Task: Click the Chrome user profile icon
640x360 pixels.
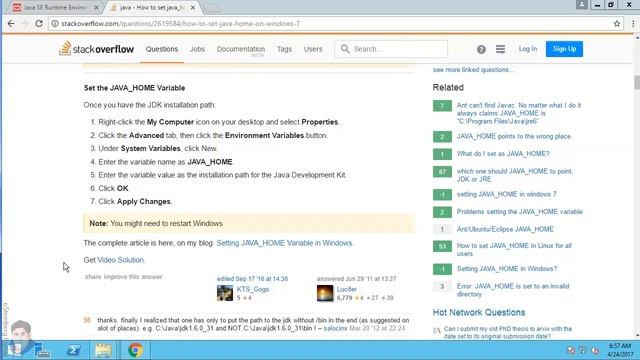Action: tap(582, 4)
